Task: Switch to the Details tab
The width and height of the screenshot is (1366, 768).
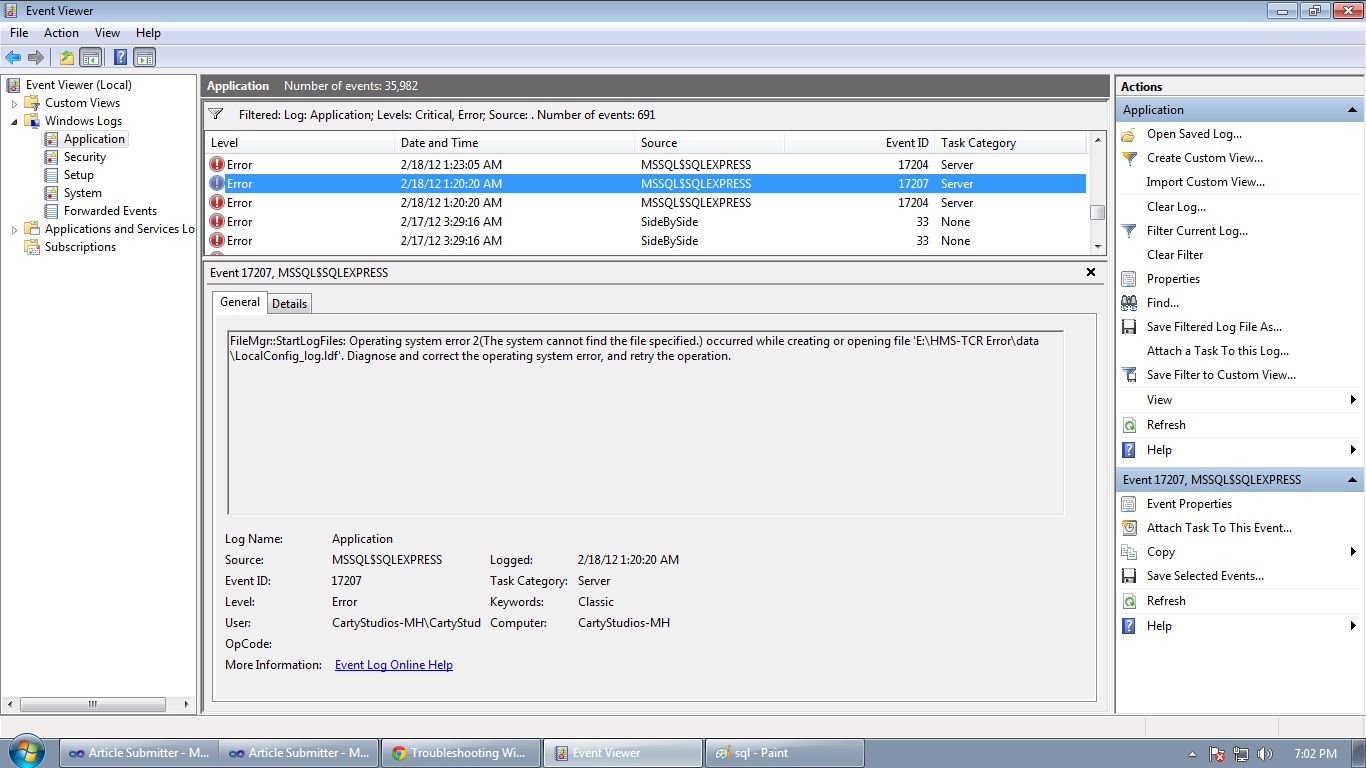Action: (x=290, y=304)
